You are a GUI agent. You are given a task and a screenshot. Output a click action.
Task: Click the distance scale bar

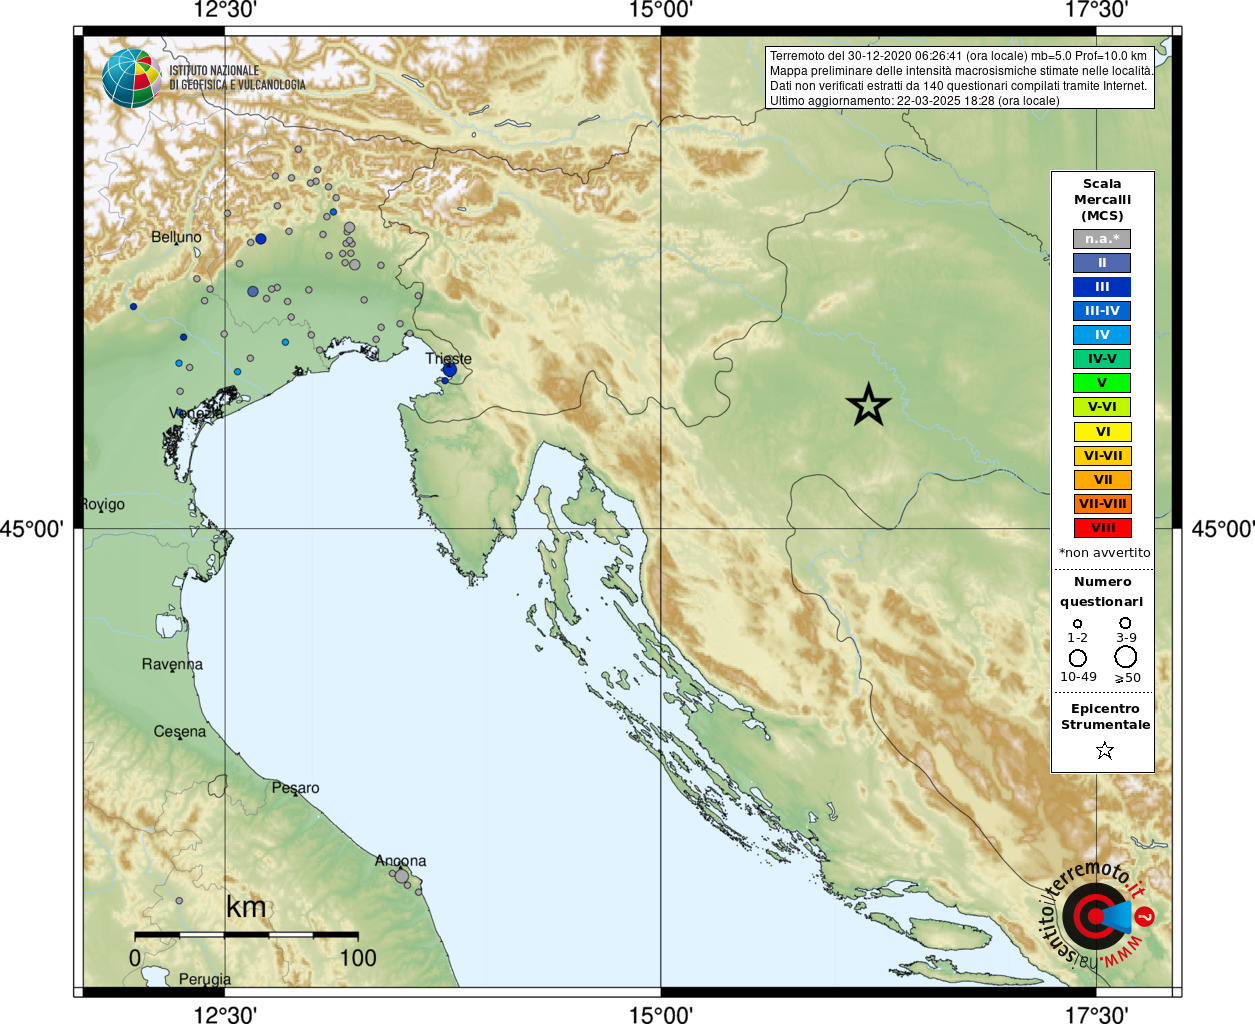point(246,935)
